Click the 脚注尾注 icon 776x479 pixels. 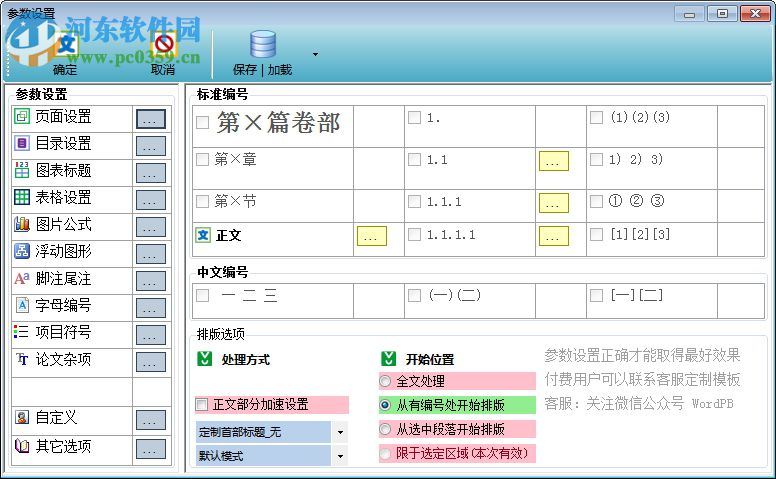click(22, 278)
